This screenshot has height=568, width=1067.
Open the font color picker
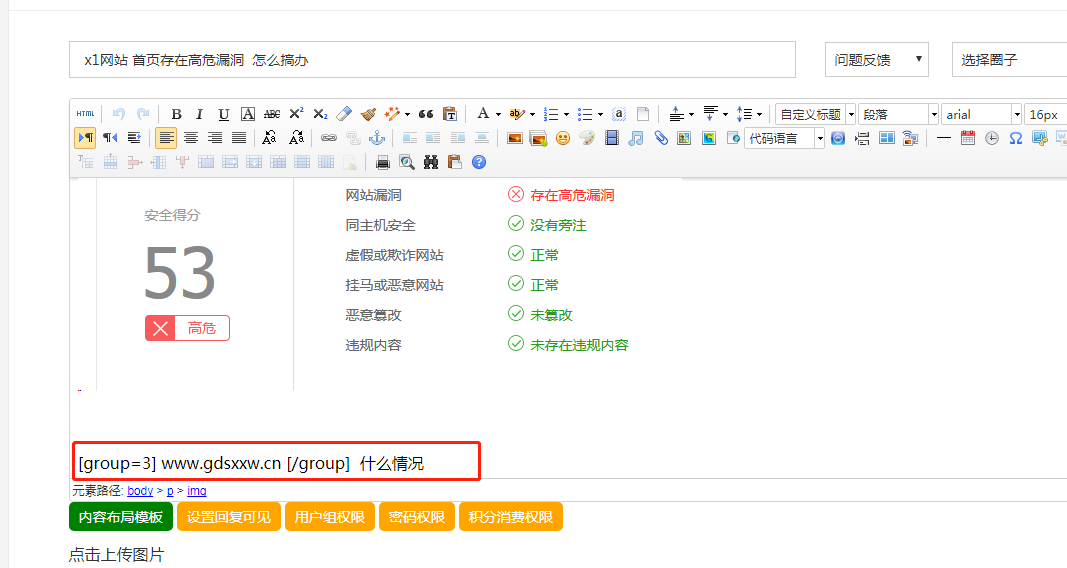pyautogui.click(x=483, y=114)
